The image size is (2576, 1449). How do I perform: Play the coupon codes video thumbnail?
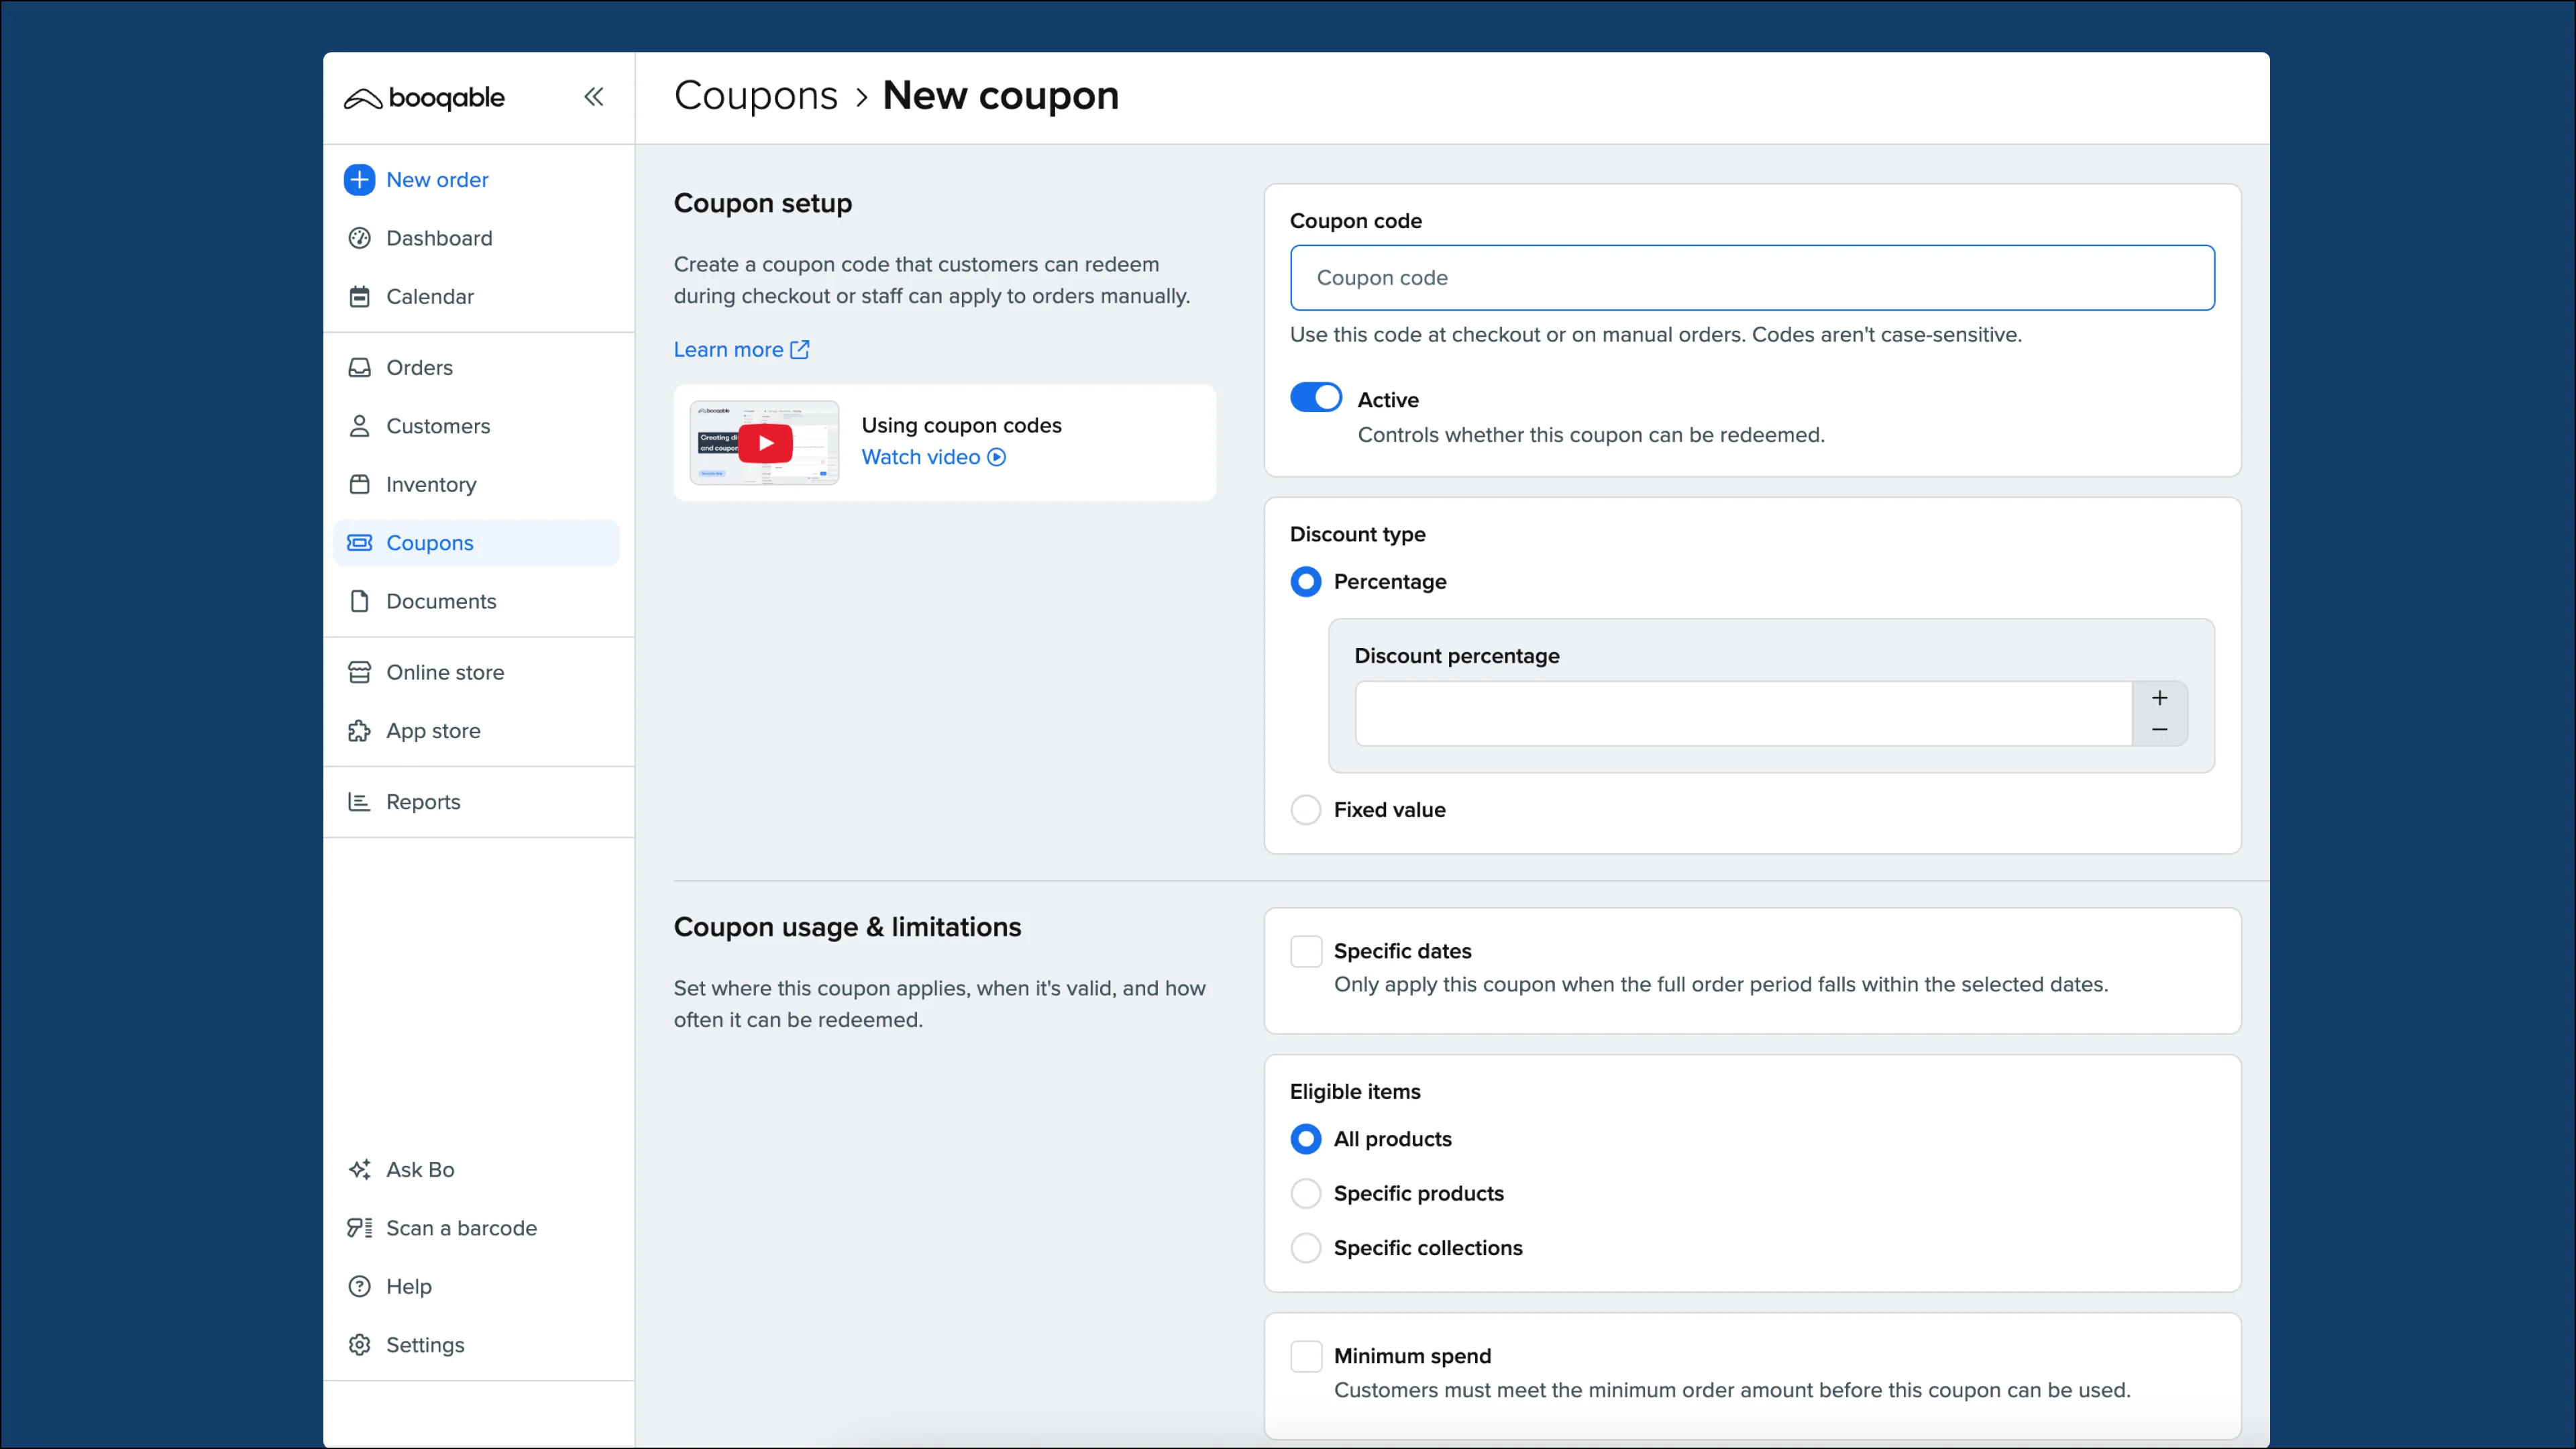click(x=765, y=443)
